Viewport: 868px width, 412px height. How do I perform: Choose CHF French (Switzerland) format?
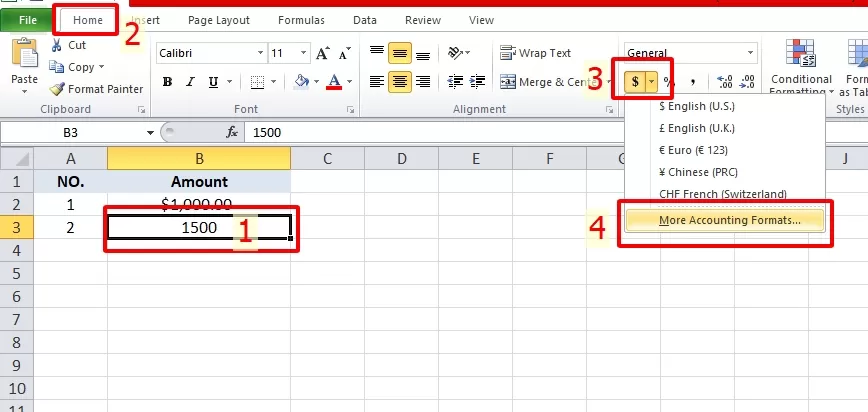(x=725, y=194)
